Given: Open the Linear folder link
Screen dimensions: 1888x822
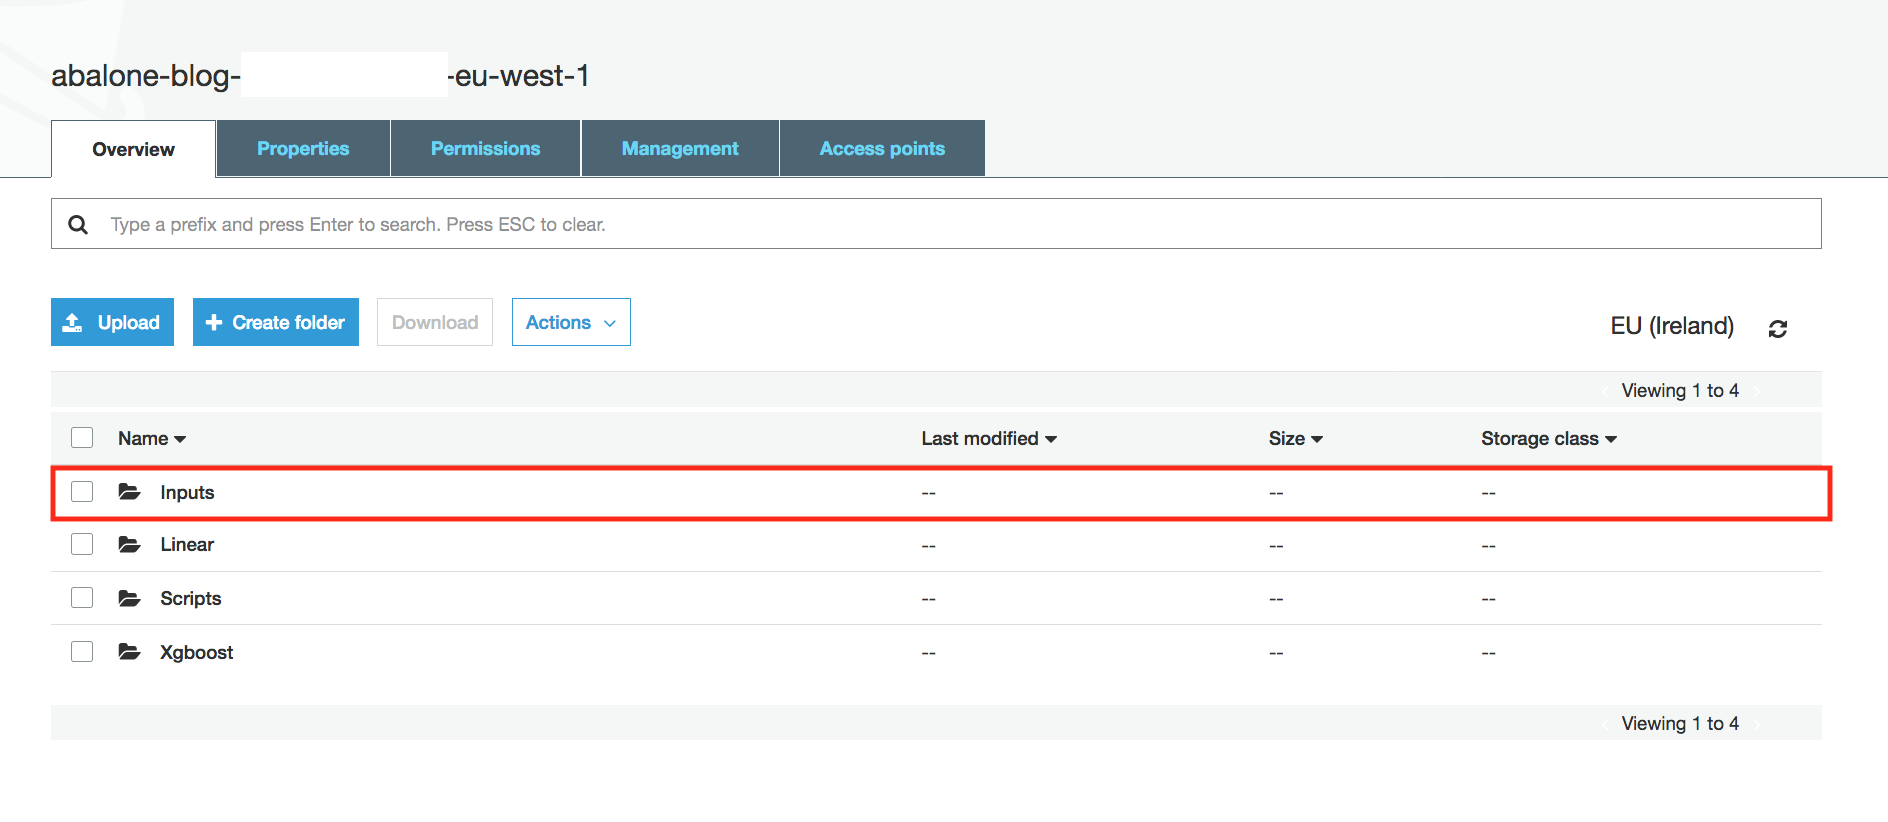Looking at the screenshot, I should pyautogui.click(x=187, y=544).
